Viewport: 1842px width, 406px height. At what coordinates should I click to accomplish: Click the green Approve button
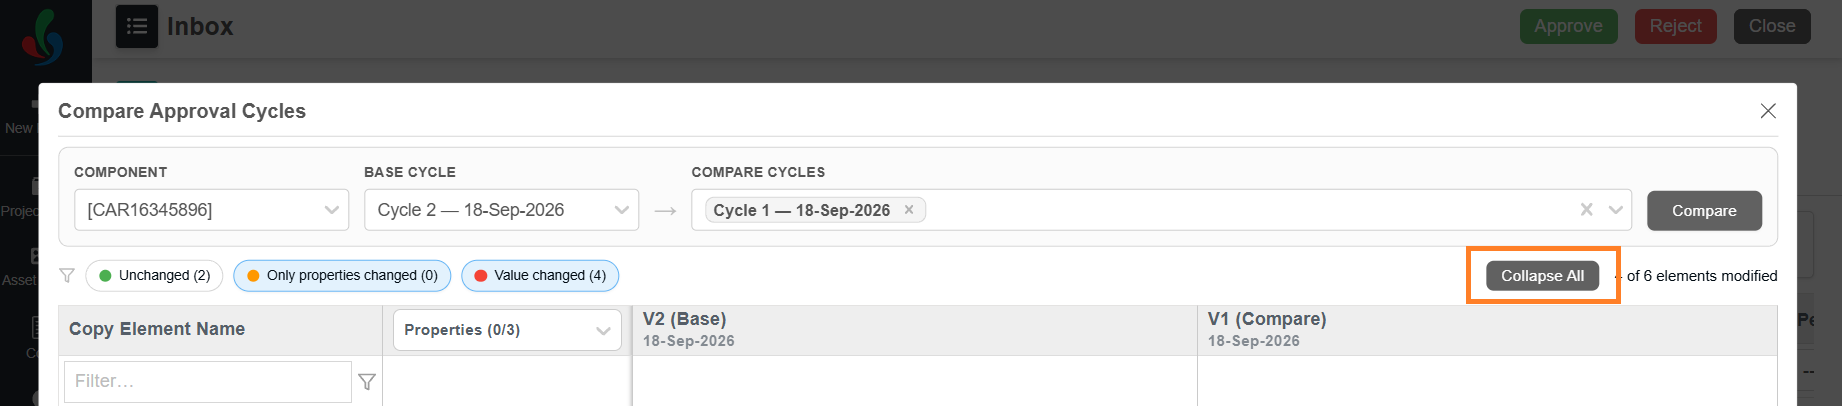[x=1568, y=26]
